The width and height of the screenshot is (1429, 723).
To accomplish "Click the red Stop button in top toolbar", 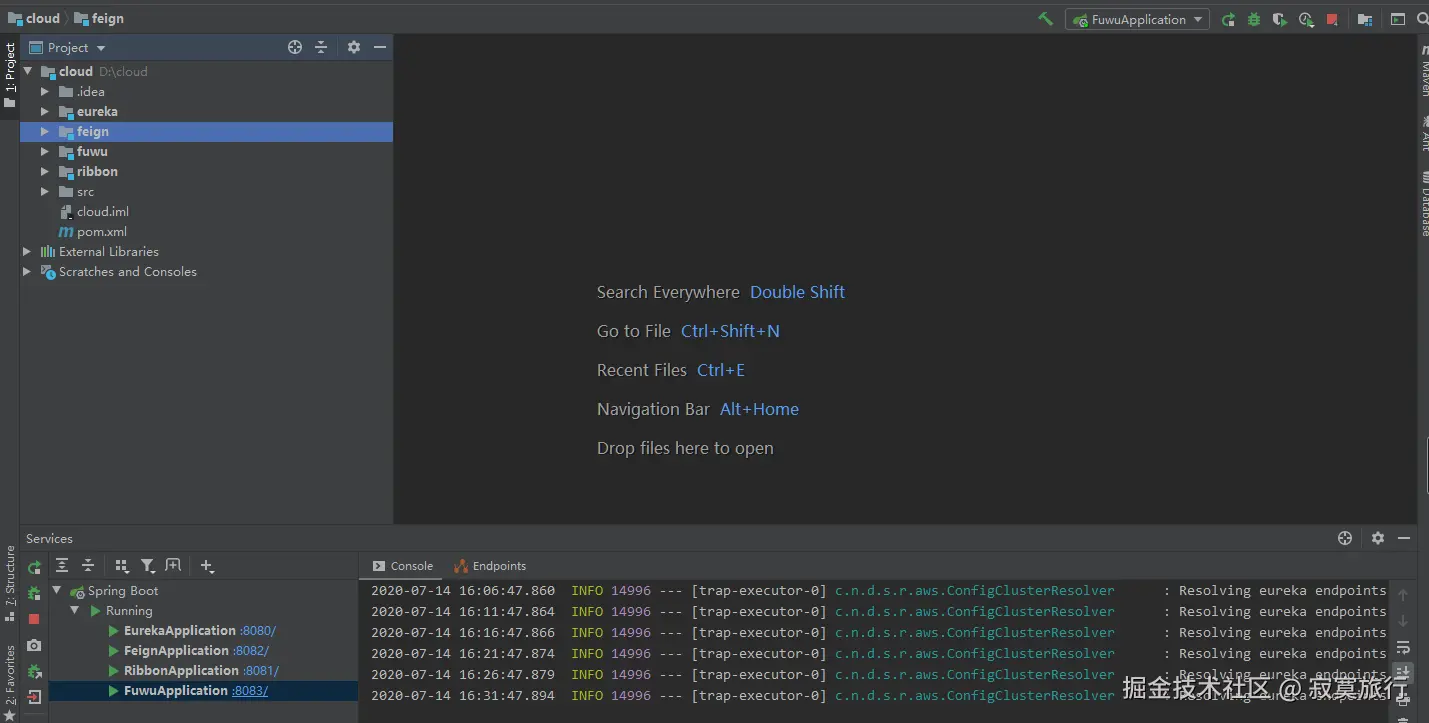I will click(x=1332, y=19).
